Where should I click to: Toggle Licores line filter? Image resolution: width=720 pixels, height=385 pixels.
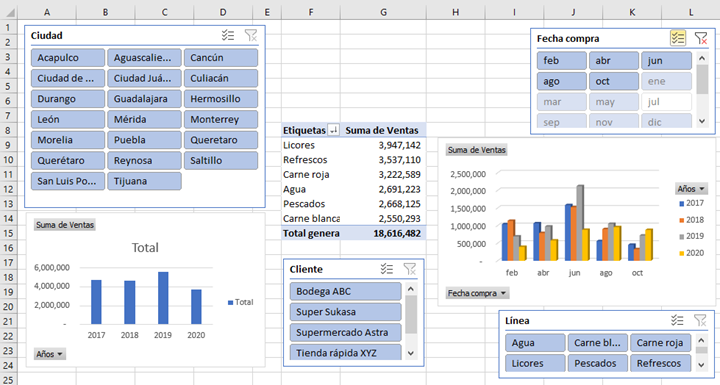click(535, 363)
